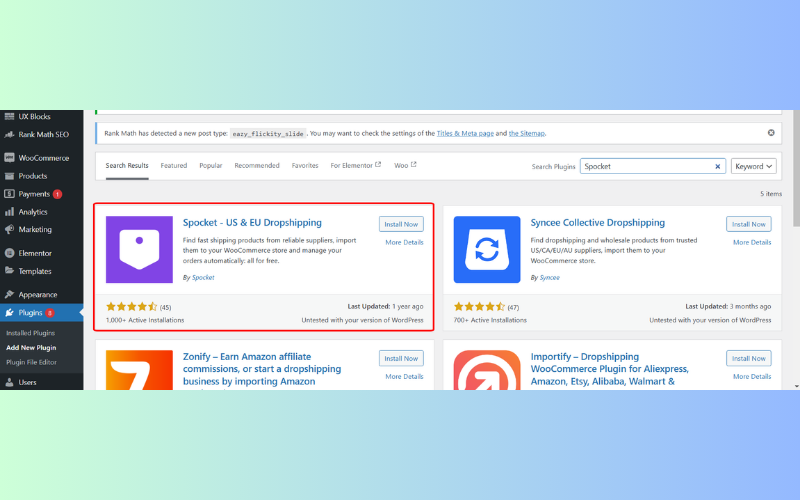Click the Spocket star rating
The height and width of the screenshot is (500, 800).
(132, 307)
